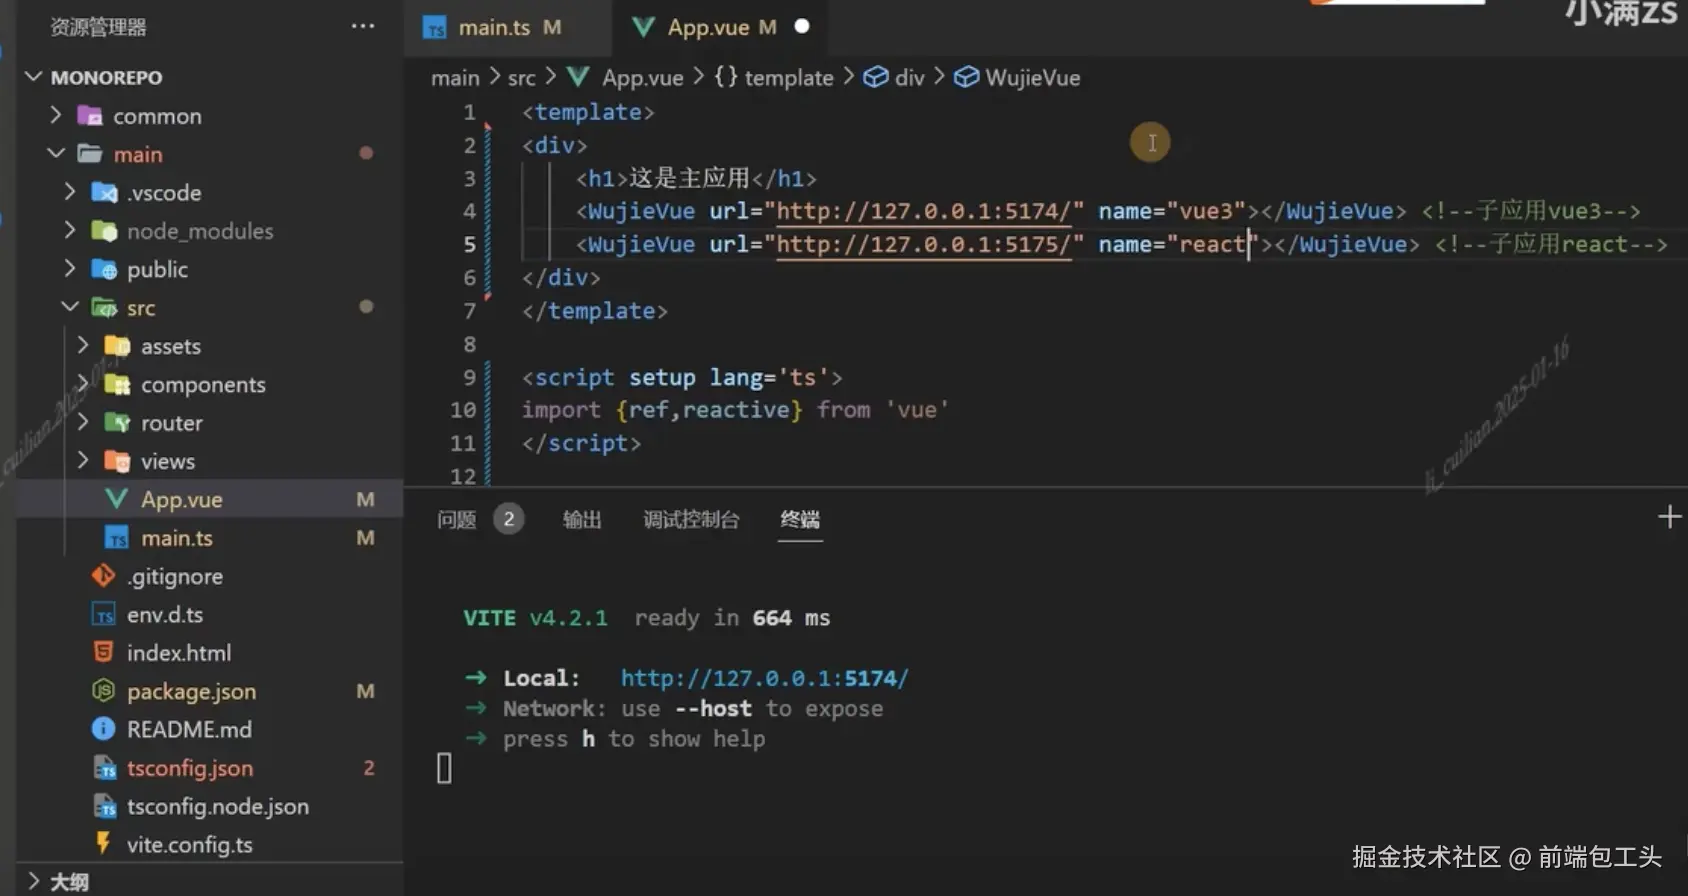Select the App.vue editor tab
This screenshot has width=1688, height=896.
(x=718, y=27)
